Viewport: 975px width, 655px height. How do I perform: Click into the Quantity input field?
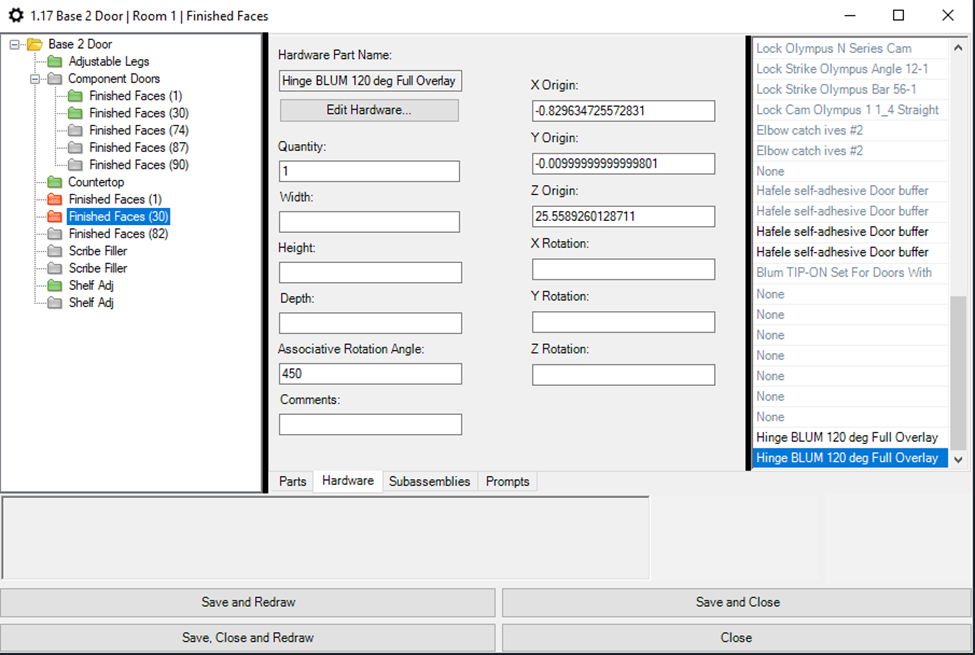click(x=369, y=172)
